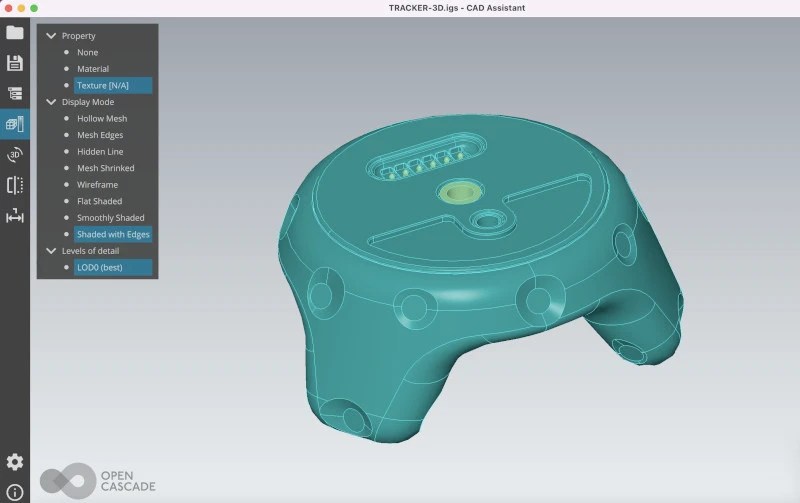The height and width of the screenshot is (503, 800).
Task: Open settings gear icon
Action: pos(15,462)
